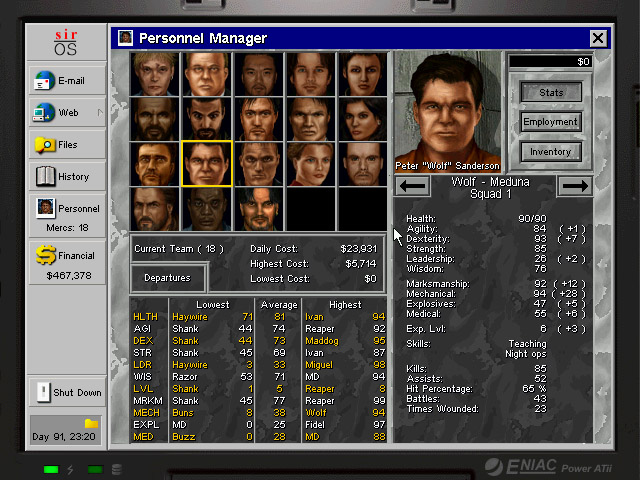Select the first portrait in third row
The width and height of the screenshot is (640, 480).
click(155, 164)
